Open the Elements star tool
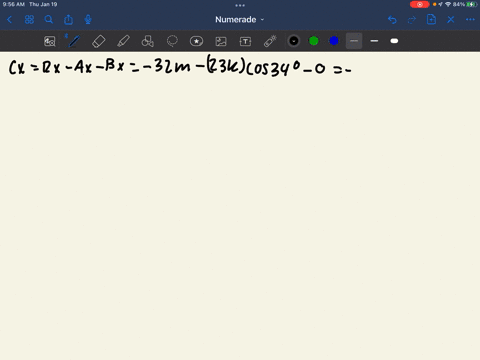This screenshot has width=480, height=360. click(x=196, y=41)
